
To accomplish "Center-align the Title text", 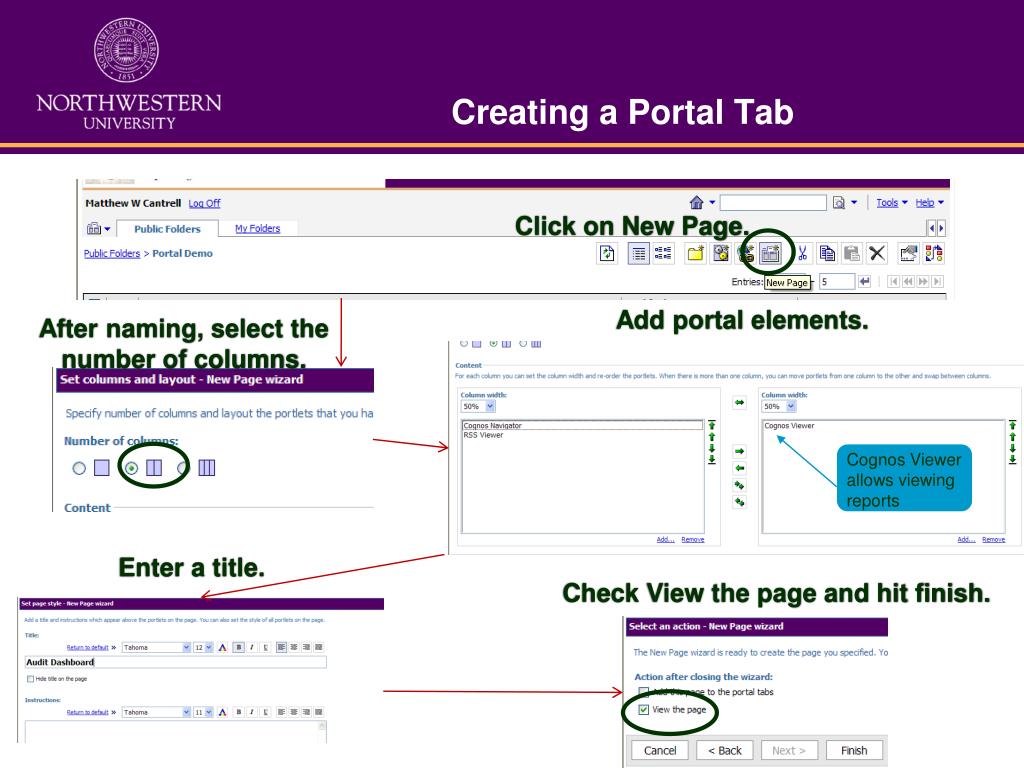I will pos(294,647).
